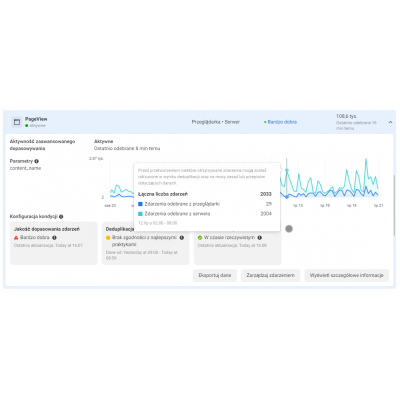The width and height of the screenshot is (400, 400).
Task: Click the PageView event window icon
Action: tap(16, 122)
